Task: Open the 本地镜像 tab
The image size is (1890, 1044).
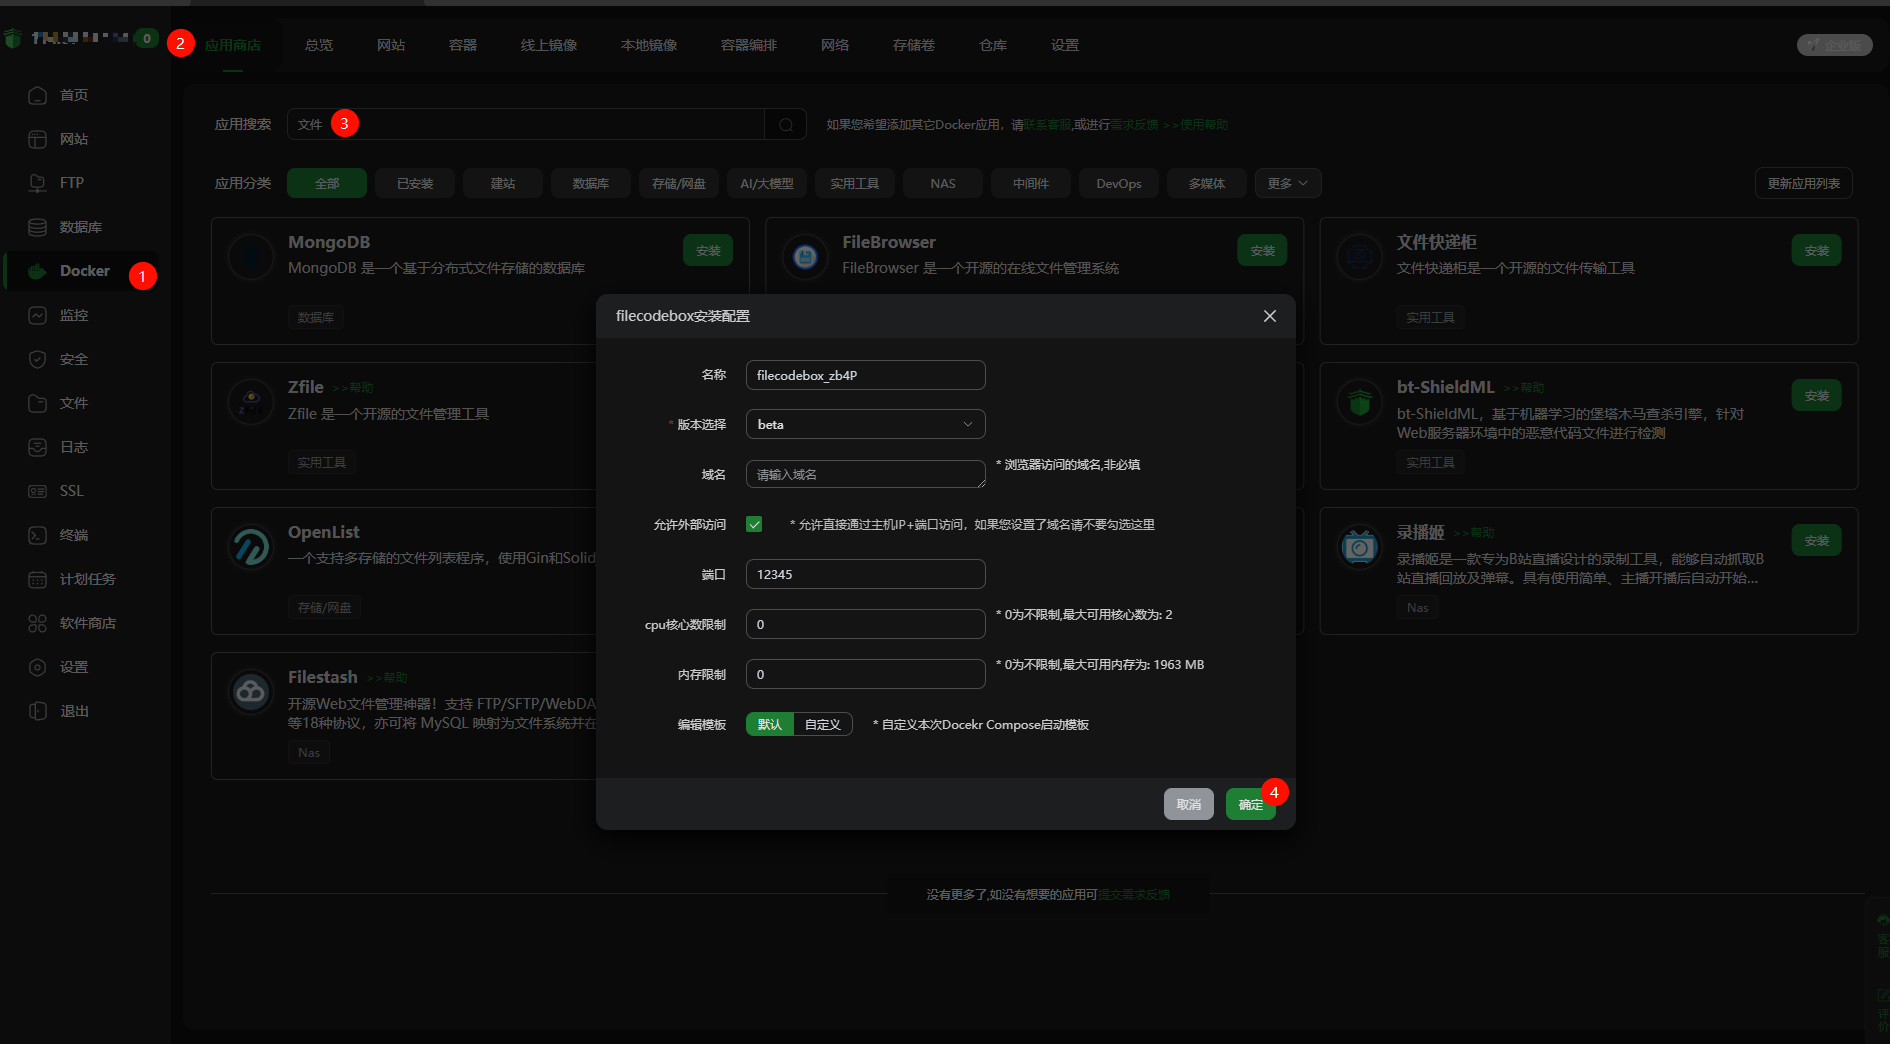Action: (648, 45)
